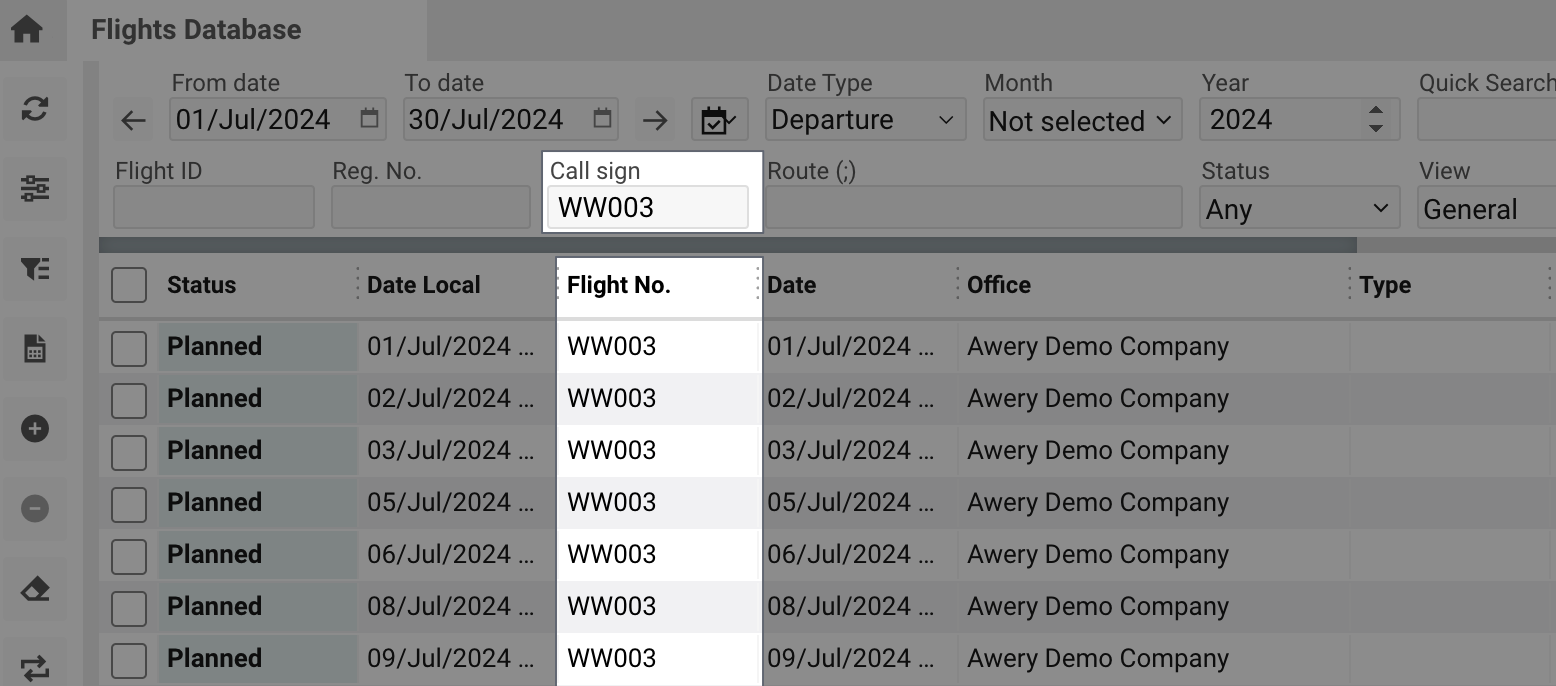Select the Flights Database tab
1556x686 pixels.
(196, 30)
